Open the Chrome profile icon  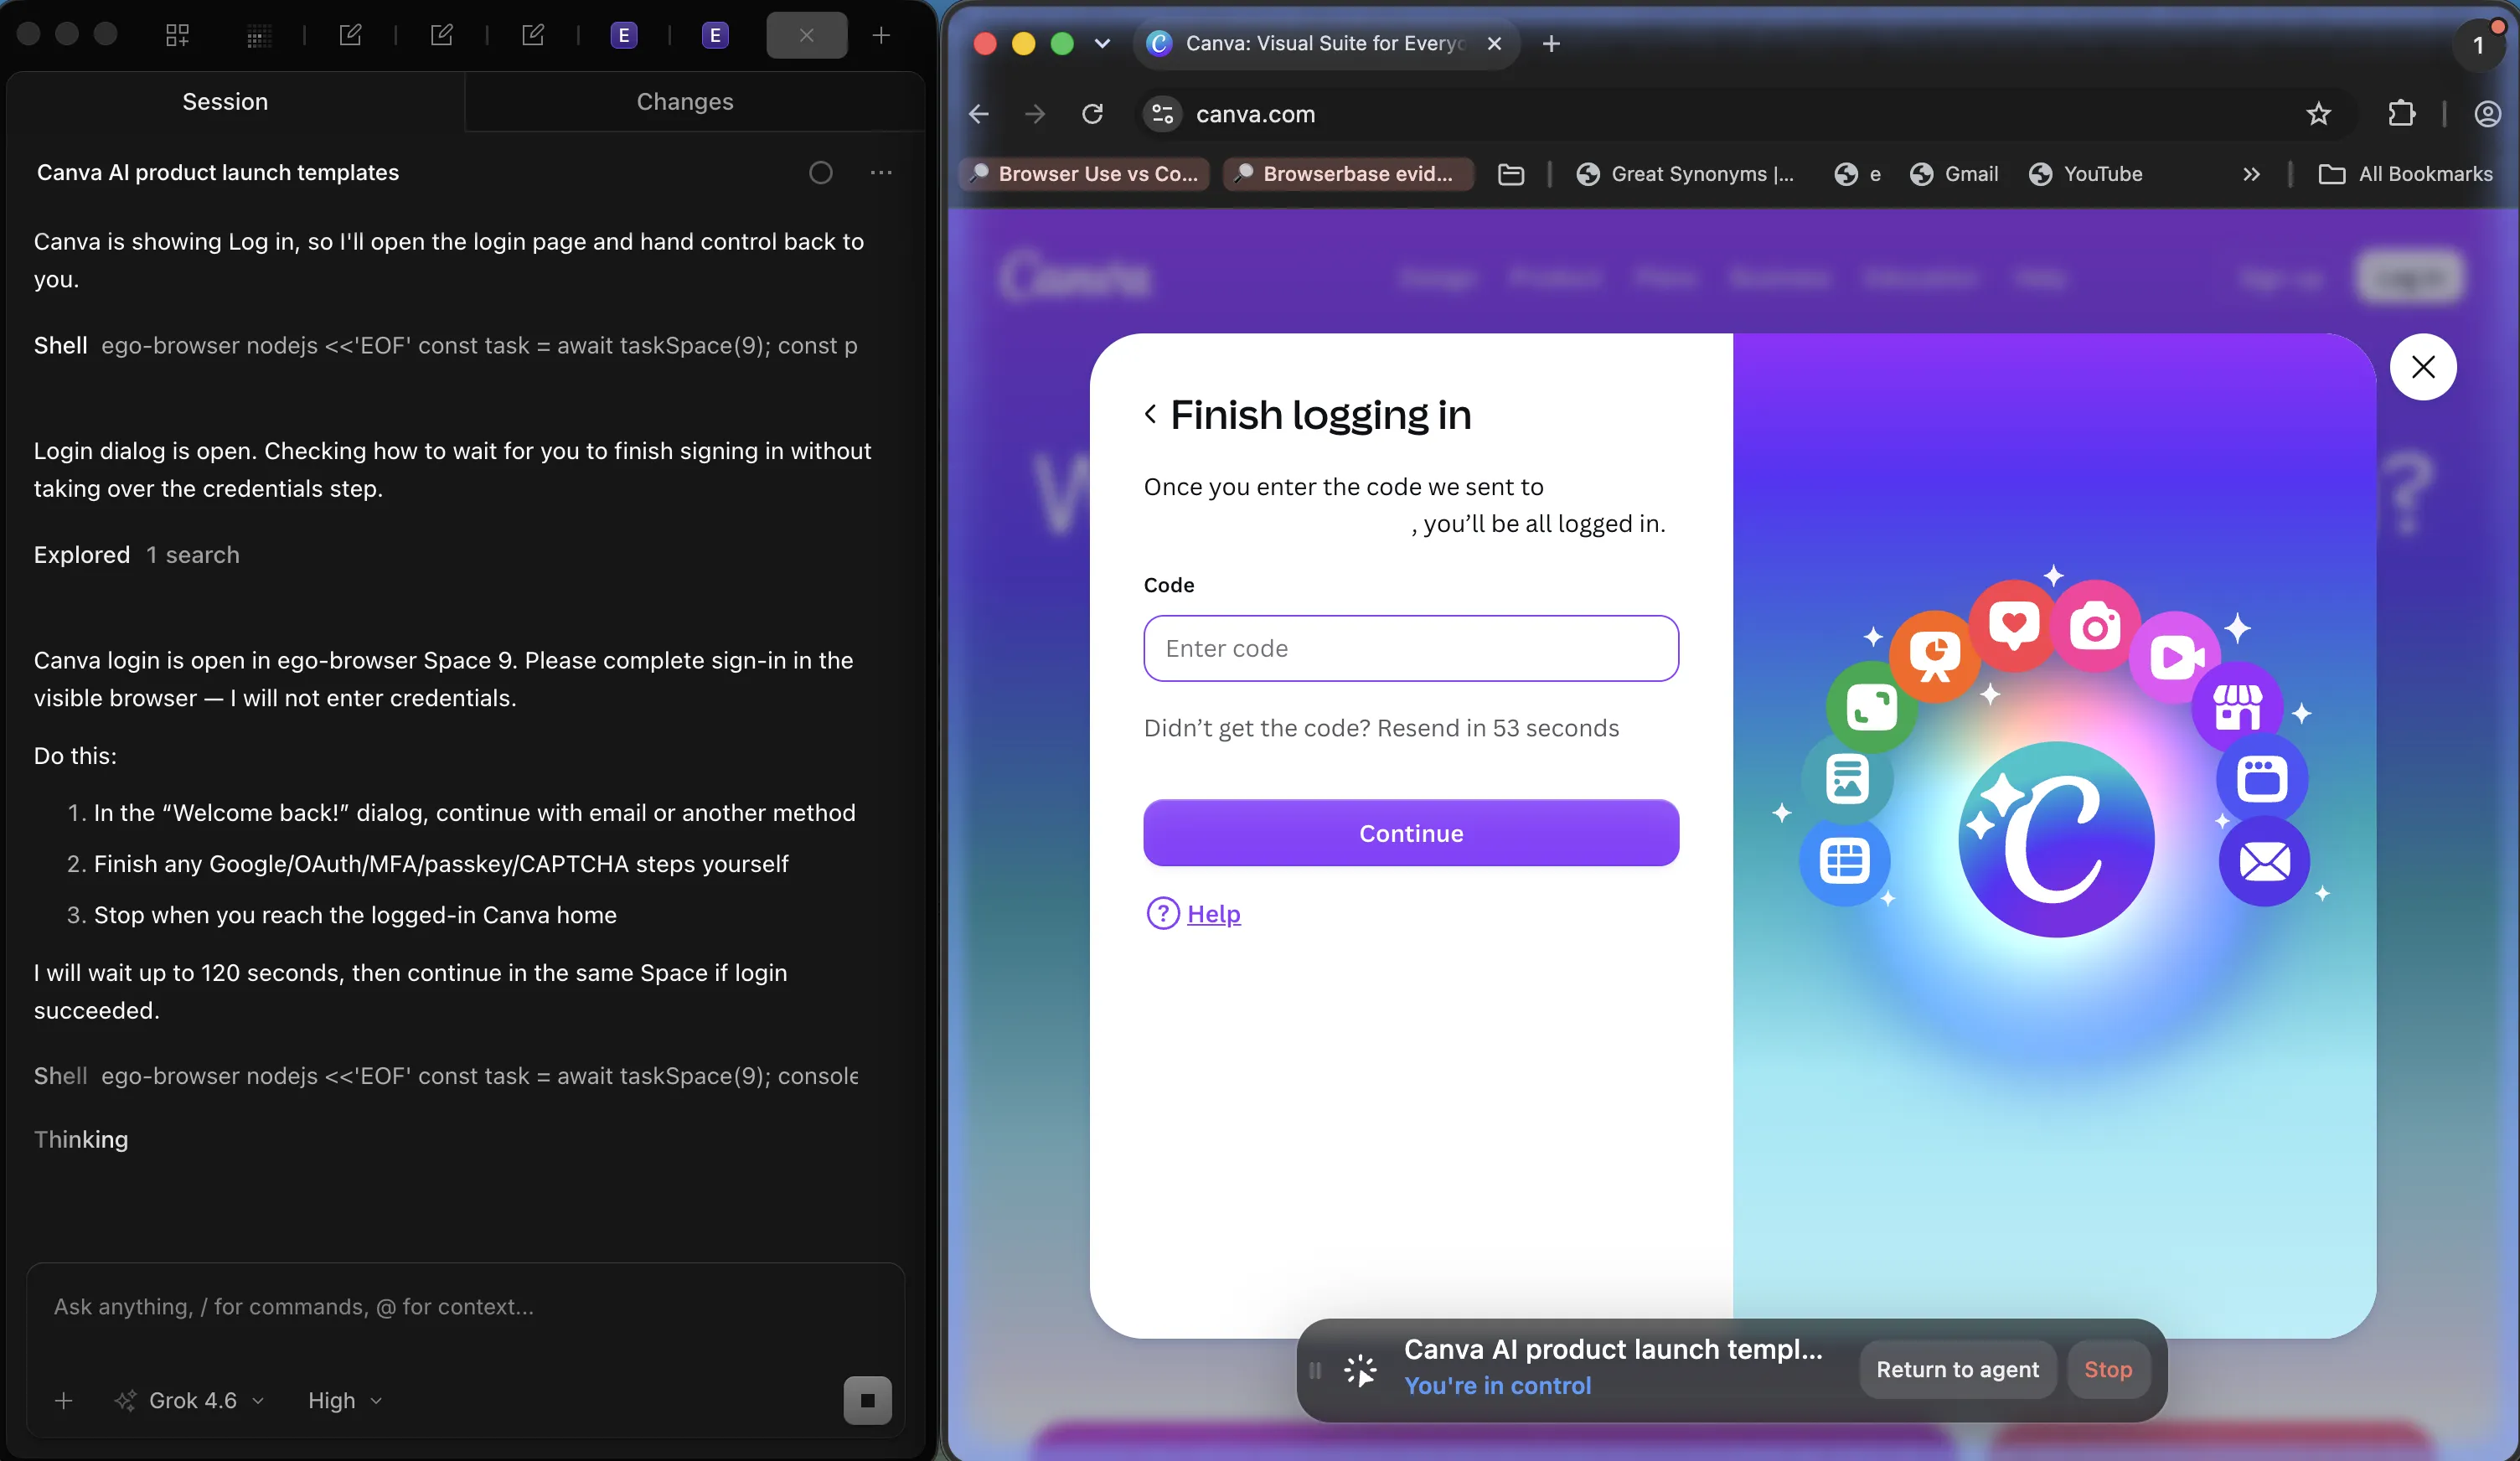pos(2487,114)
